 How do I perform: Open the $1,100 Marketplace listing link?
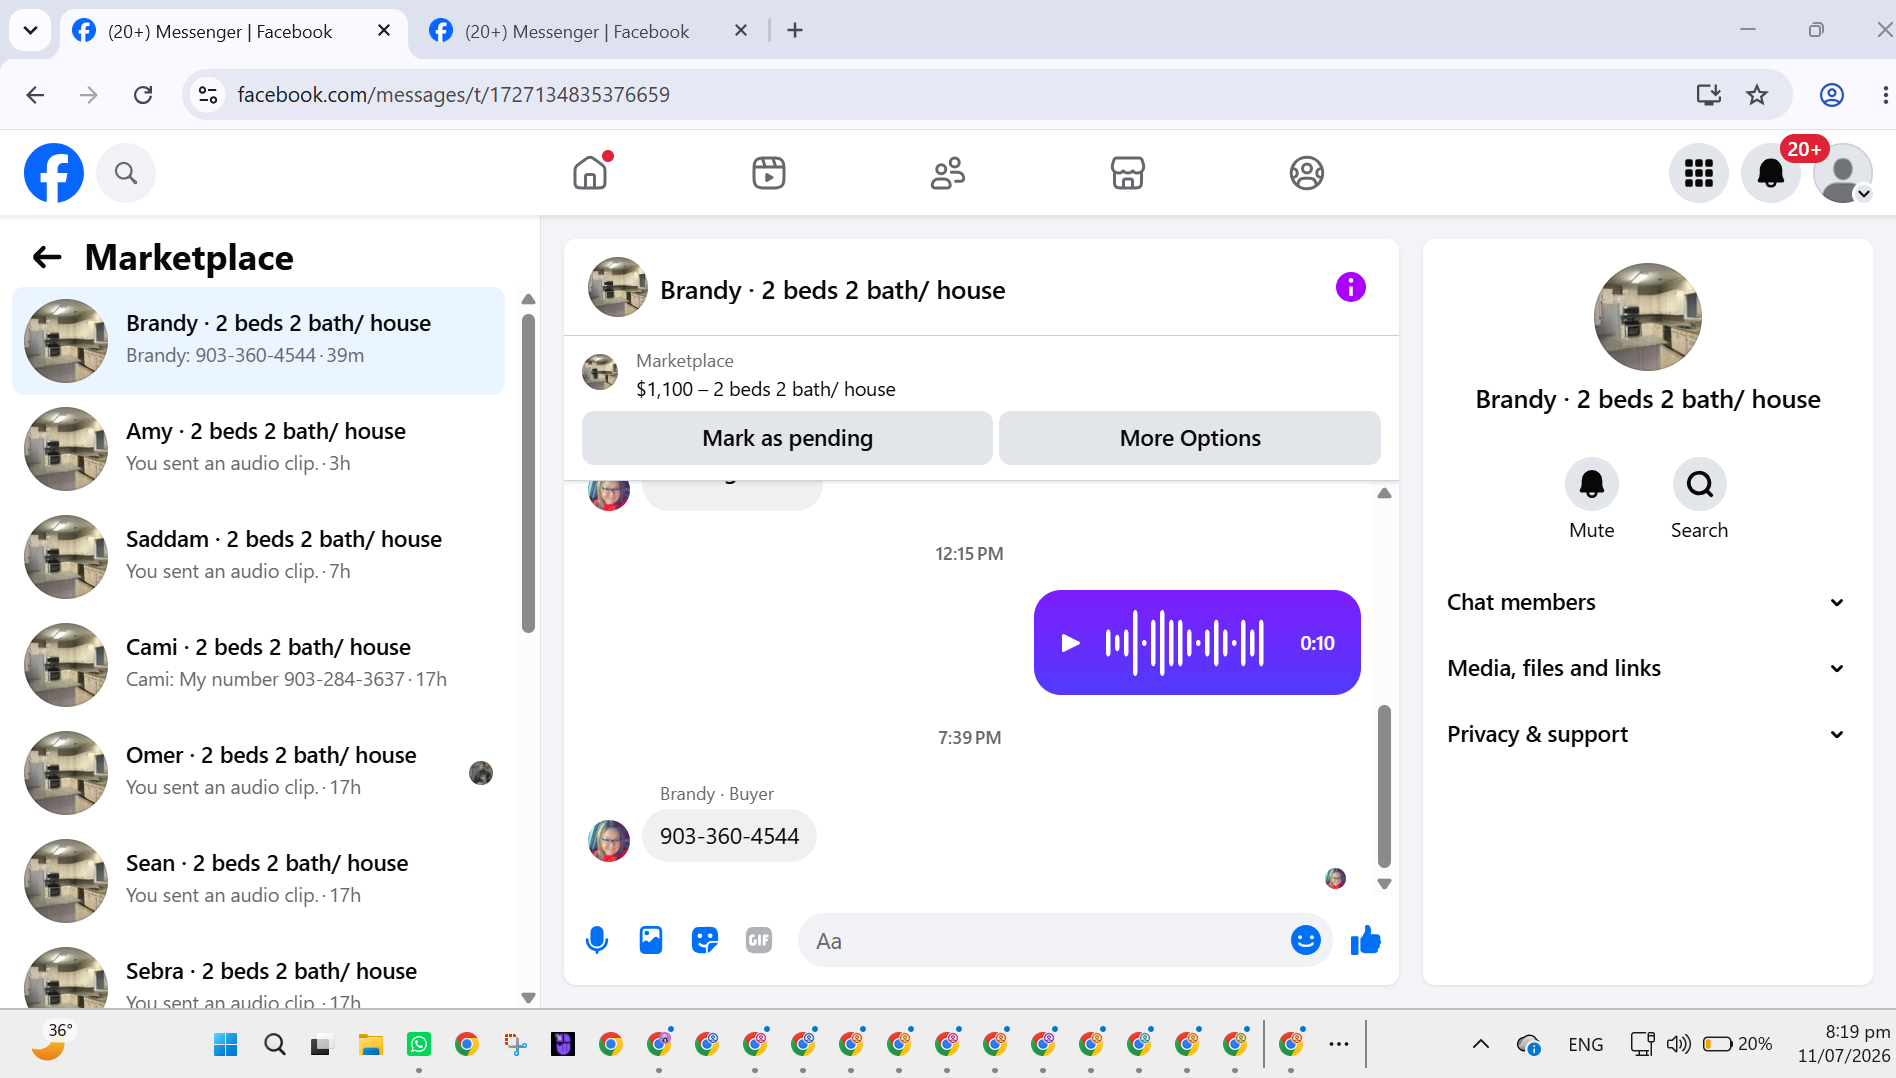click(x=766, y=389)
